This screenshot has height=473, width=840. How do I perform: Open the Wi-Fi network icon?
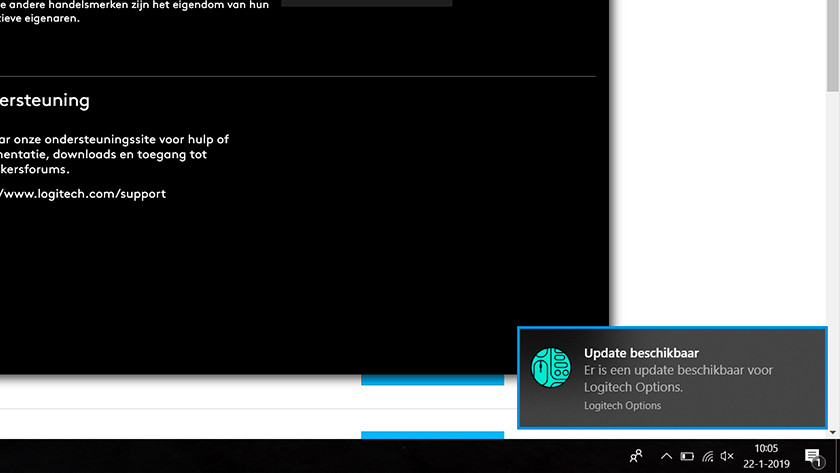click(x=708, y=456)
